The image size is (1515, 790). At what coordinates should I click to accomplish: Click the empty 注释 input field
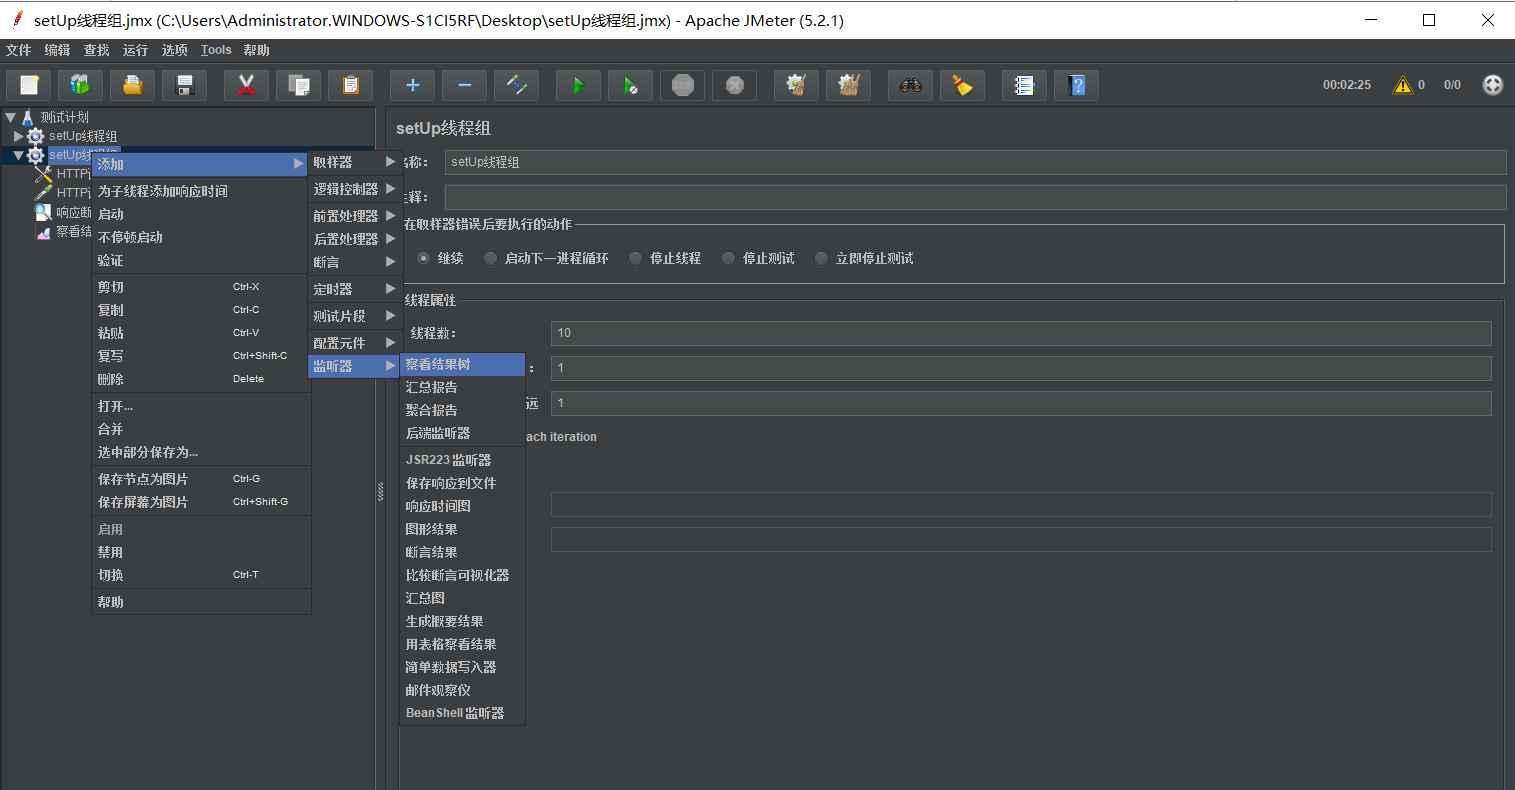(975, 197)
